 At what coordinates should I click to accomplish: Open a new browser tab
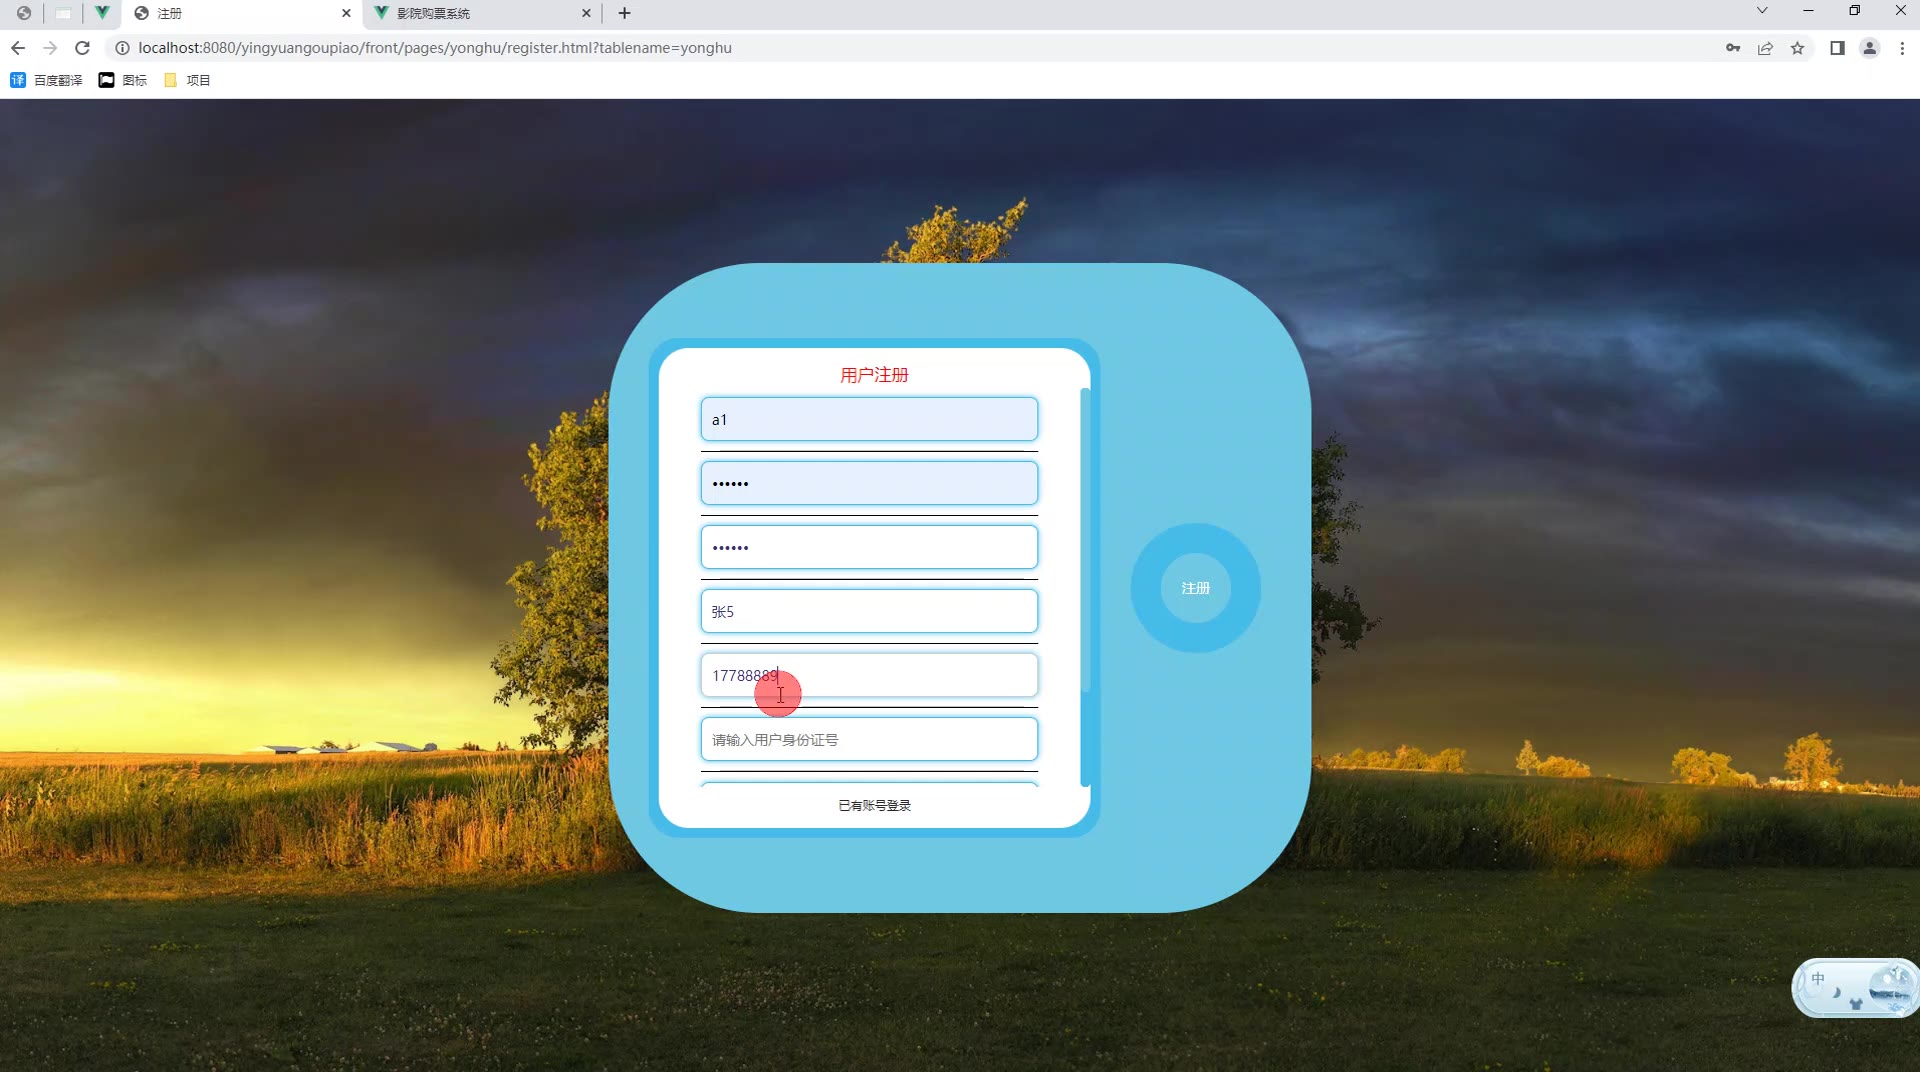pos(624,13)
